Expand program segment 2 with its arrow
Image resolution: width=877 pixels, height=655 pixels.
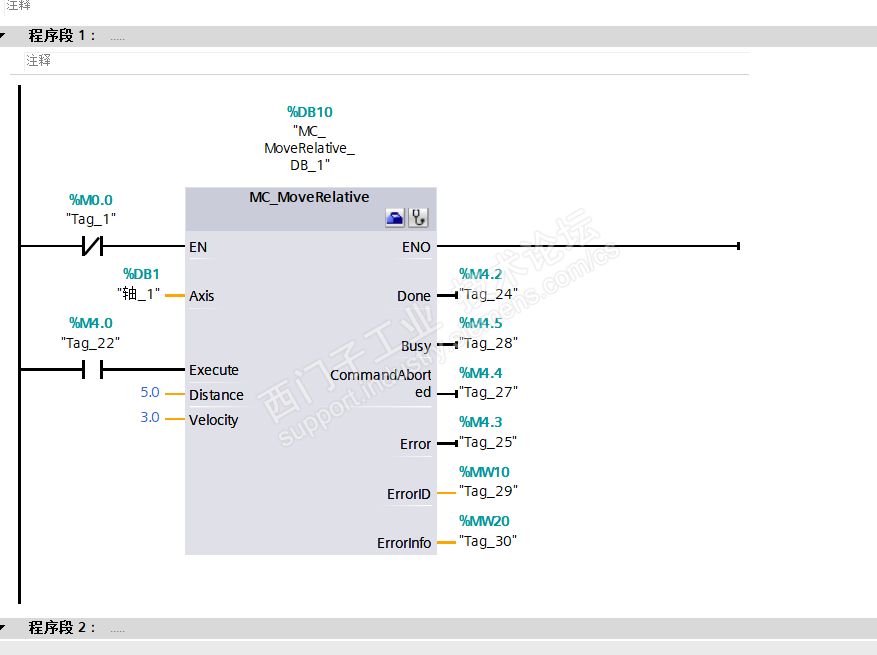pos(4,628)
